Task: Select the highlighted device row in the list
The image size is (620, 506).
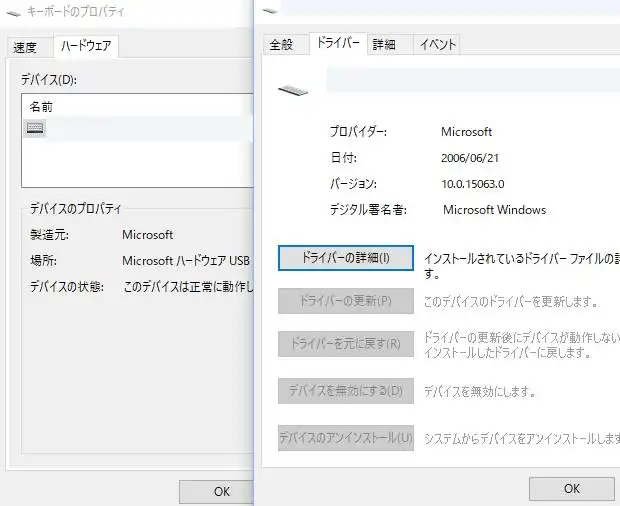Action: pos(138,128)
